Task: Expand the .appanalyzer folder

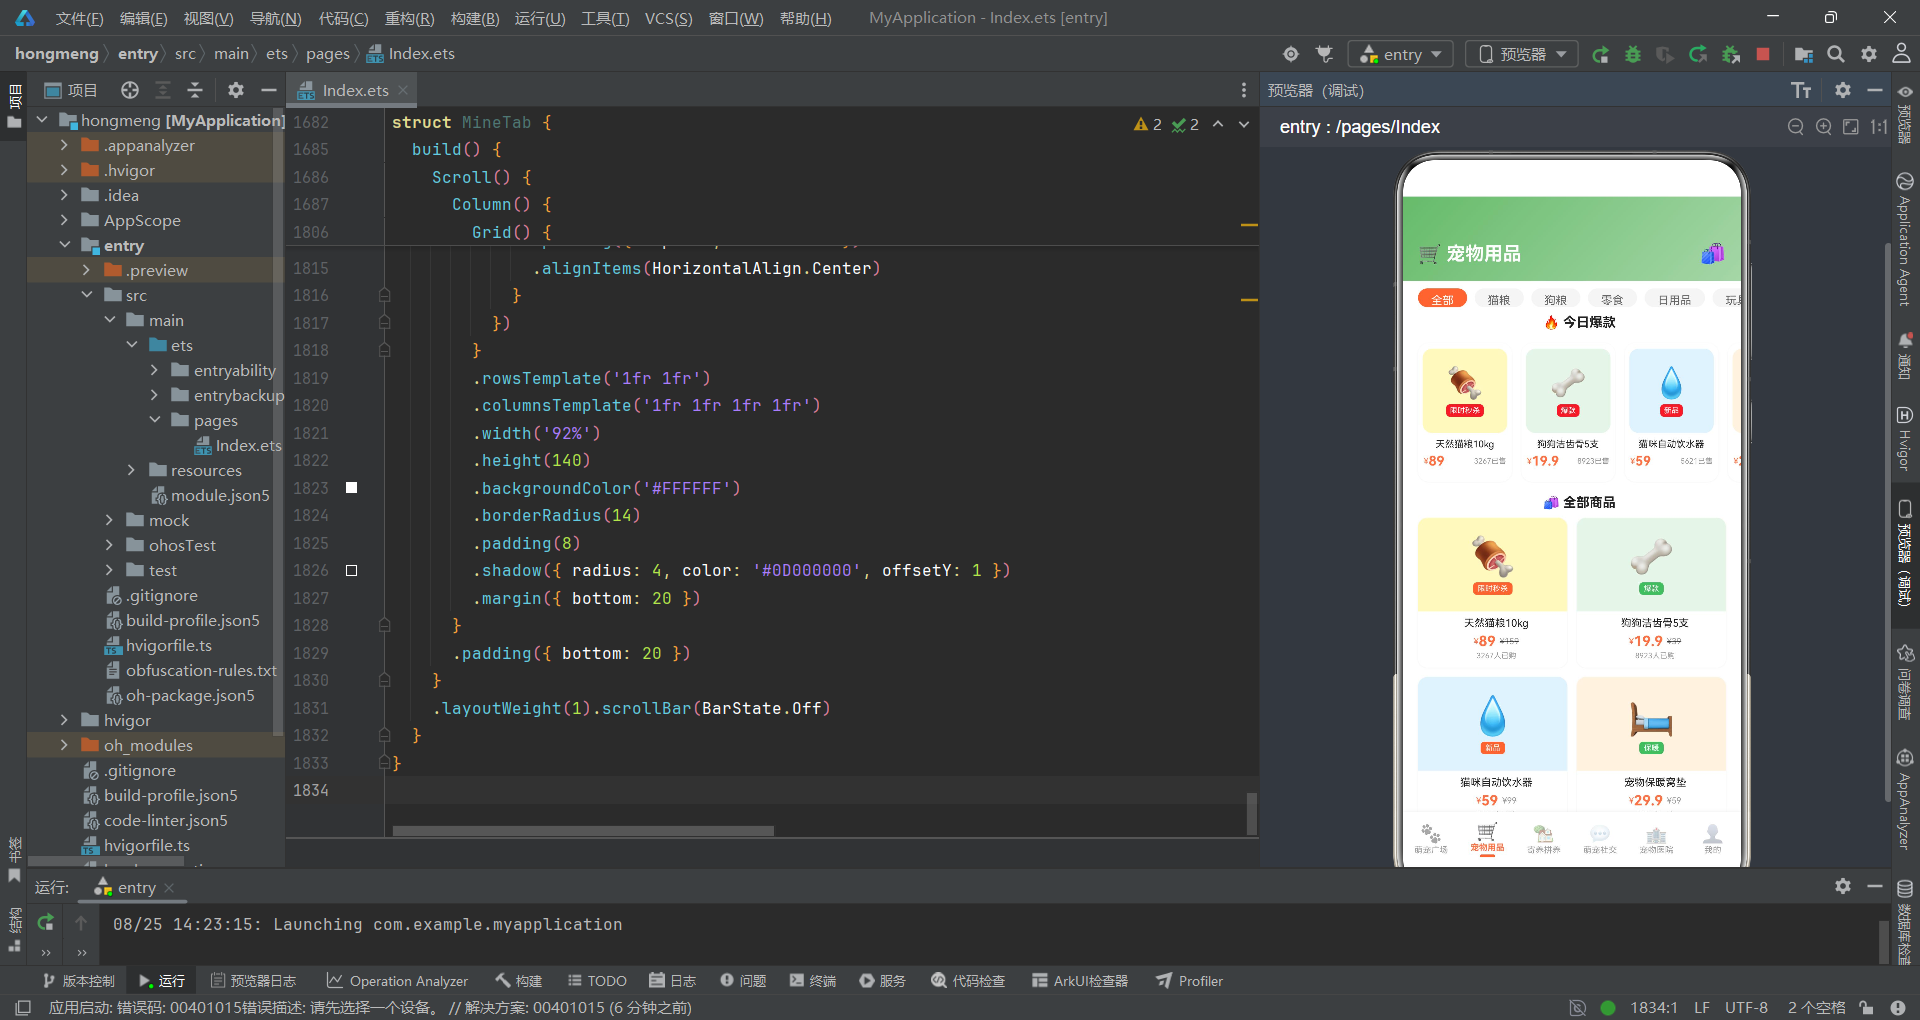Action: click(64, 145)
